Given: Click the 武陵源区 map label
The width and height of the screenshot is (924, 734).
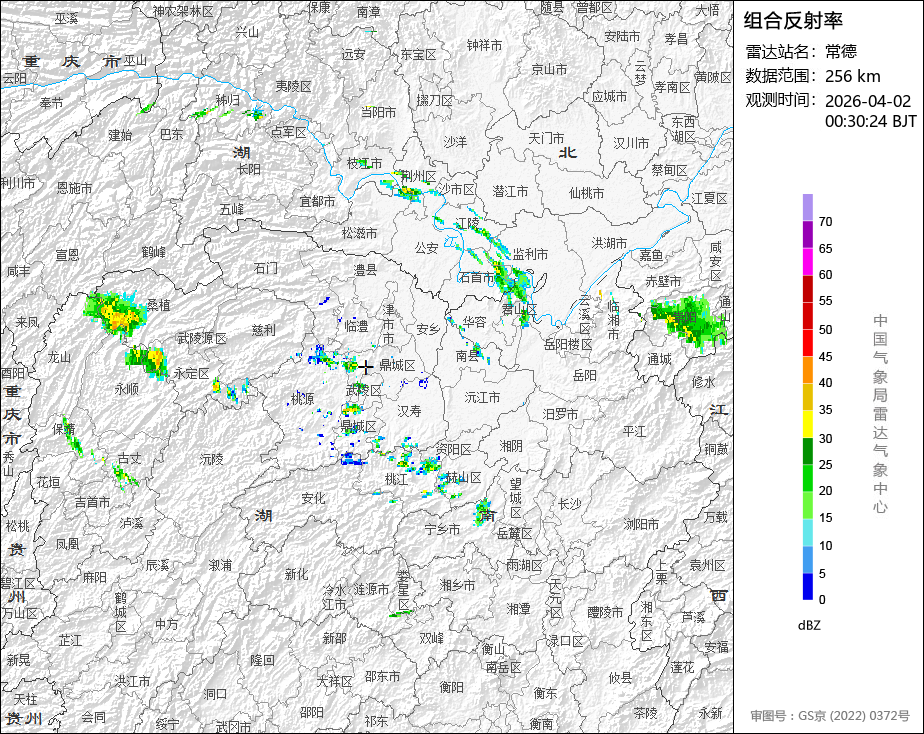Looking at the screenshot, I should point(202,338).
